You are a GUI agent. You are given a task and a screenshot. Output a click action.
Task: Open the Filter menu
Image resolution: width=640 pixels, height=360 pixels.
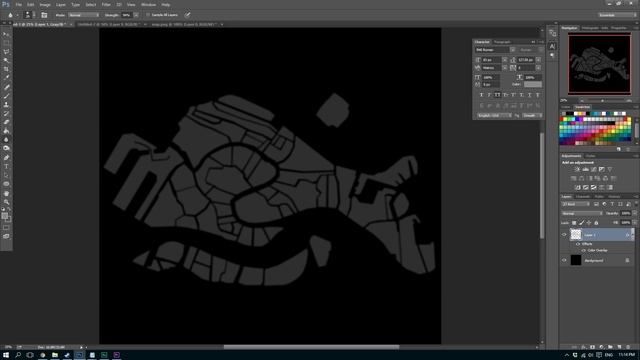click(x=106, y=4)
